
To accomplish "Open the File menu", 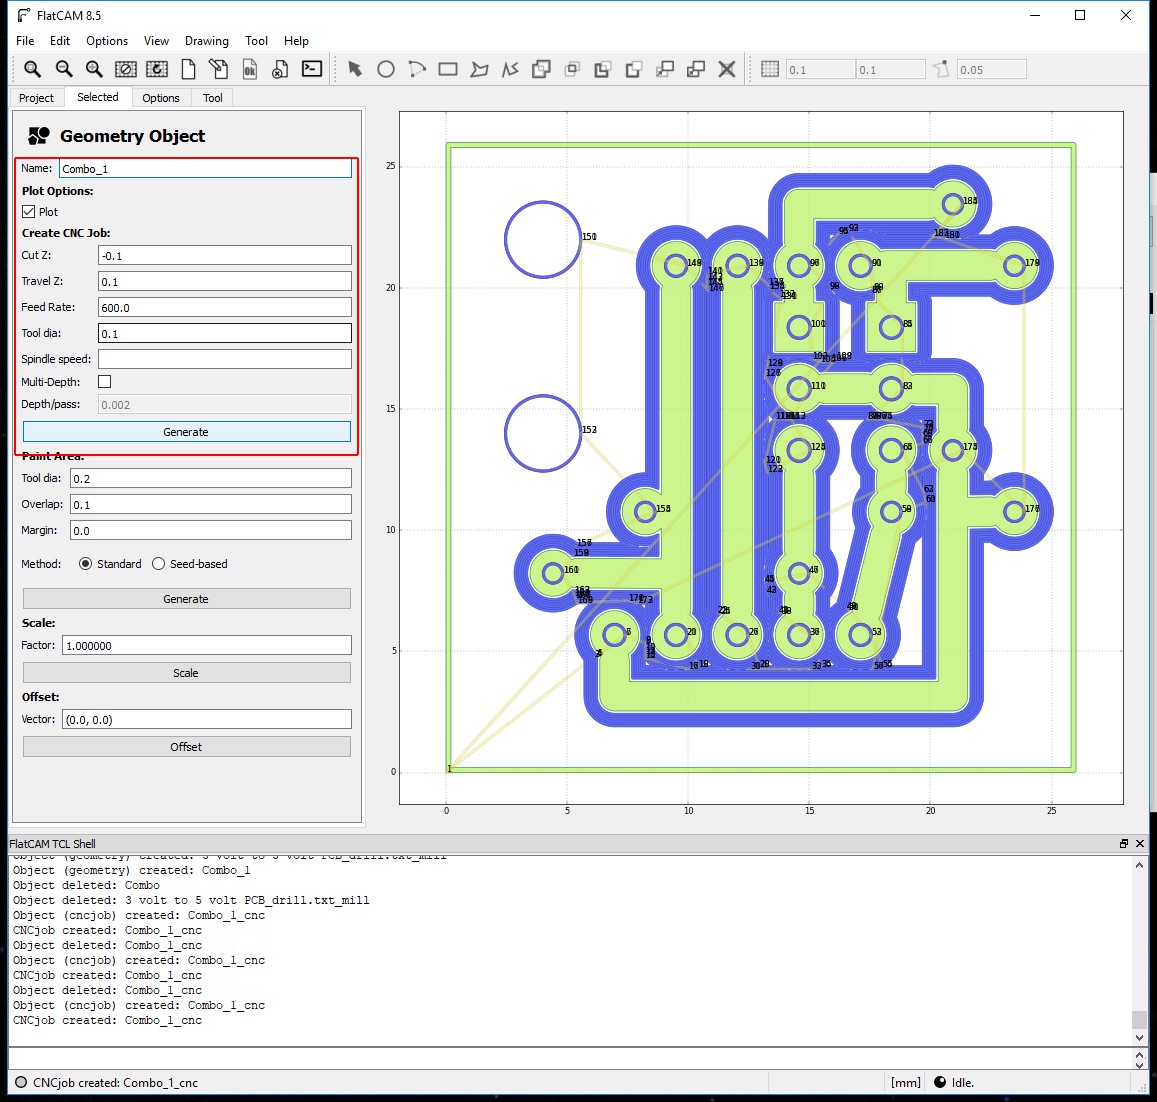I will (x=25, y=41).
